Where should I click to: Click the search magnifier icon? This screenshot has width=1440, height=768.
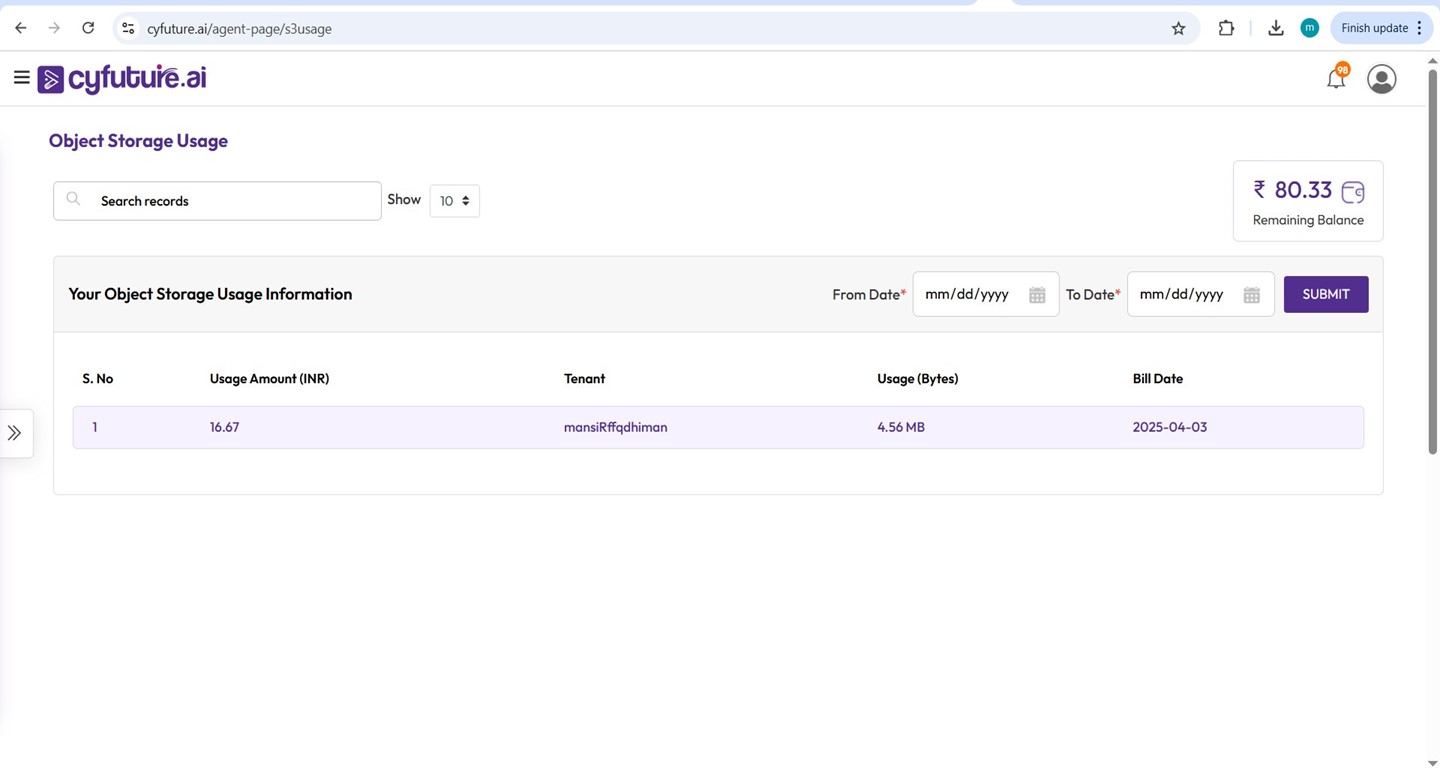point(73,198)
